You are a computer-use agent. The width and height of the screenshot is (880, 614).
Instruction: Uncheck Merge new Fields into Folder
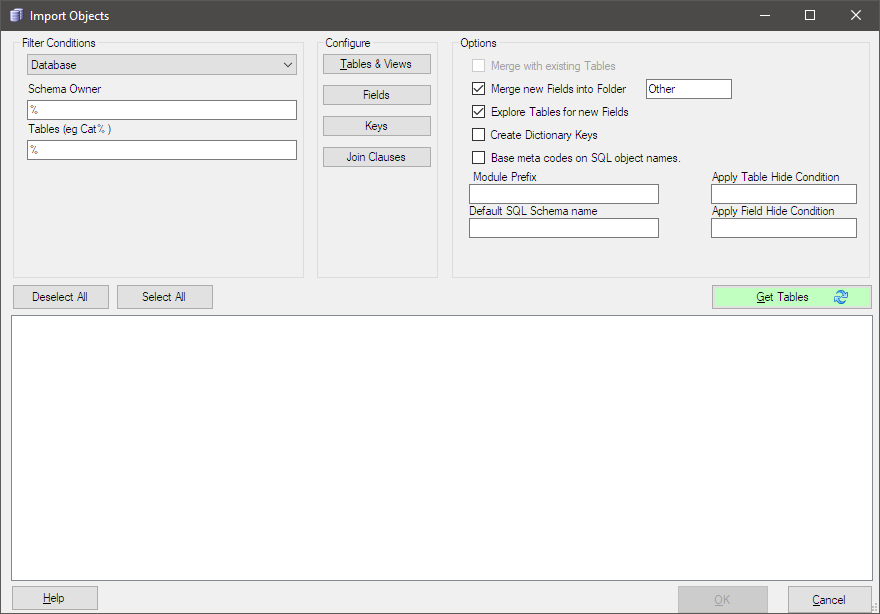[478, 89]
